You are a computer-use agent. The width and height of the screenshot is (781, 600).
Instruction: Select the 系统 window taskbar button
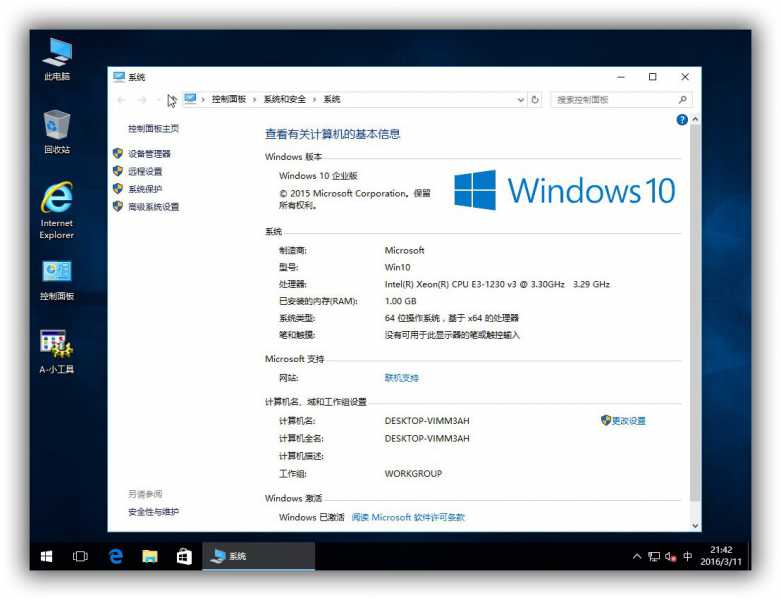click(259, 556)
